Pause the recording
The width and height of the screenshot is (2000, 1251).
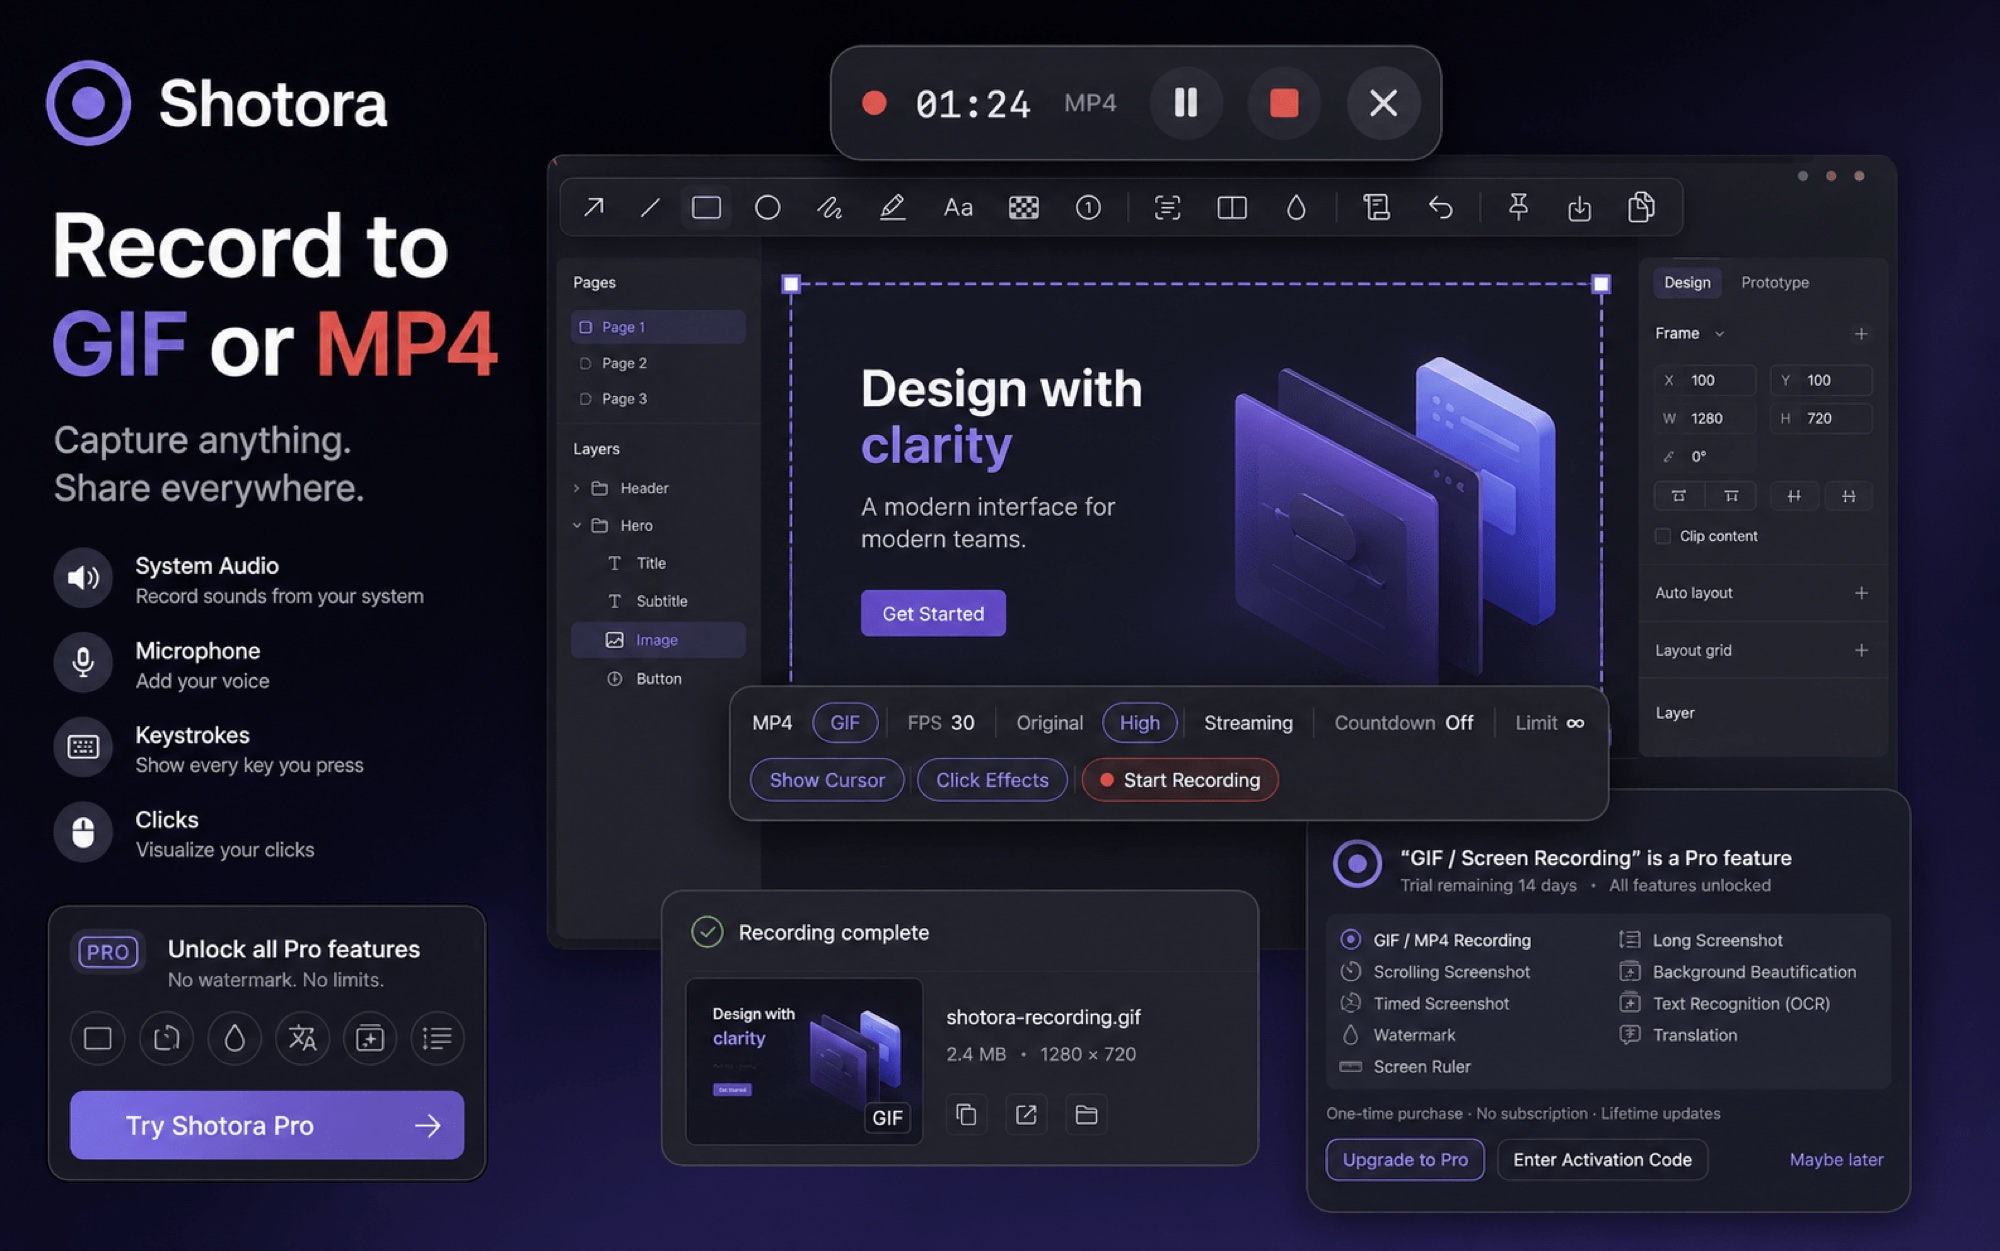1186,102
